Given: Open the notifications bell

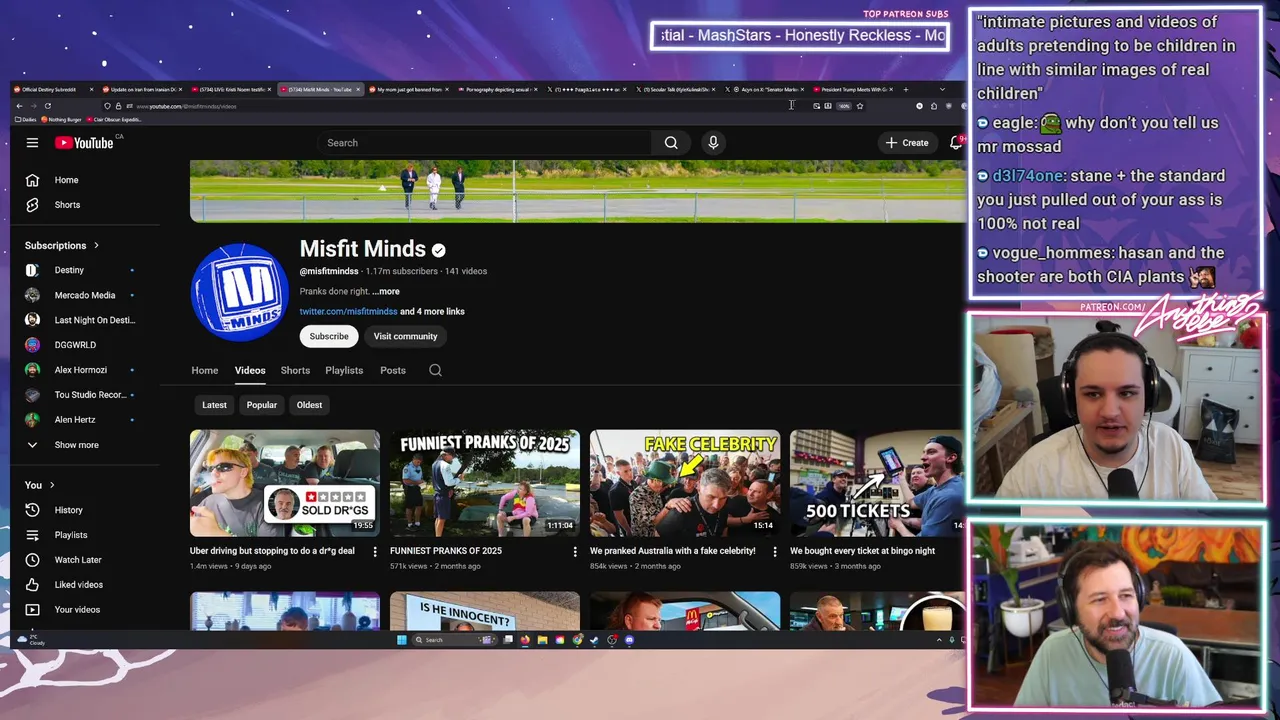Looking at the screenshot, I should pos(956,143).
